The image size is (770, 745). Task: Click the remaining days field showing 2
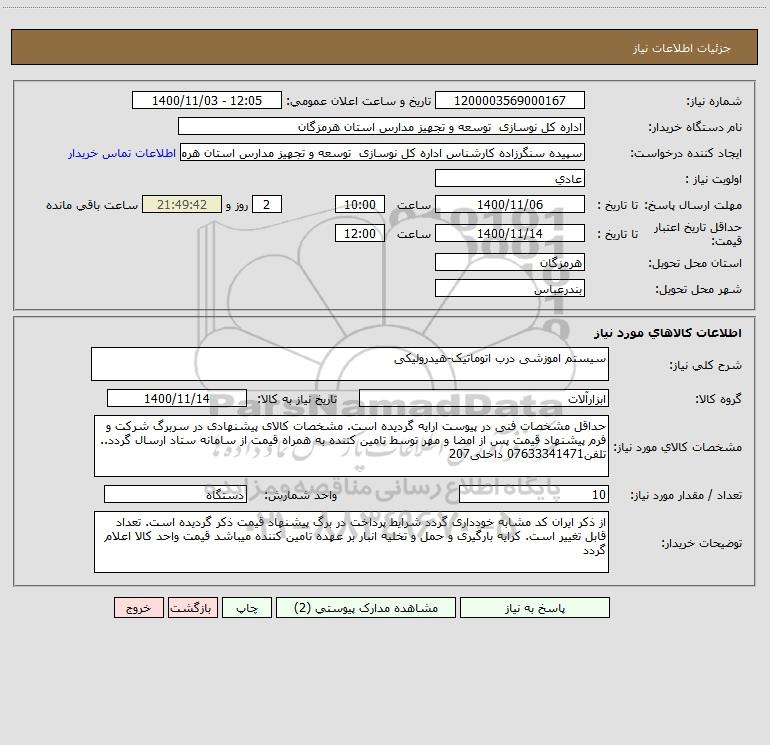(267, 204)
